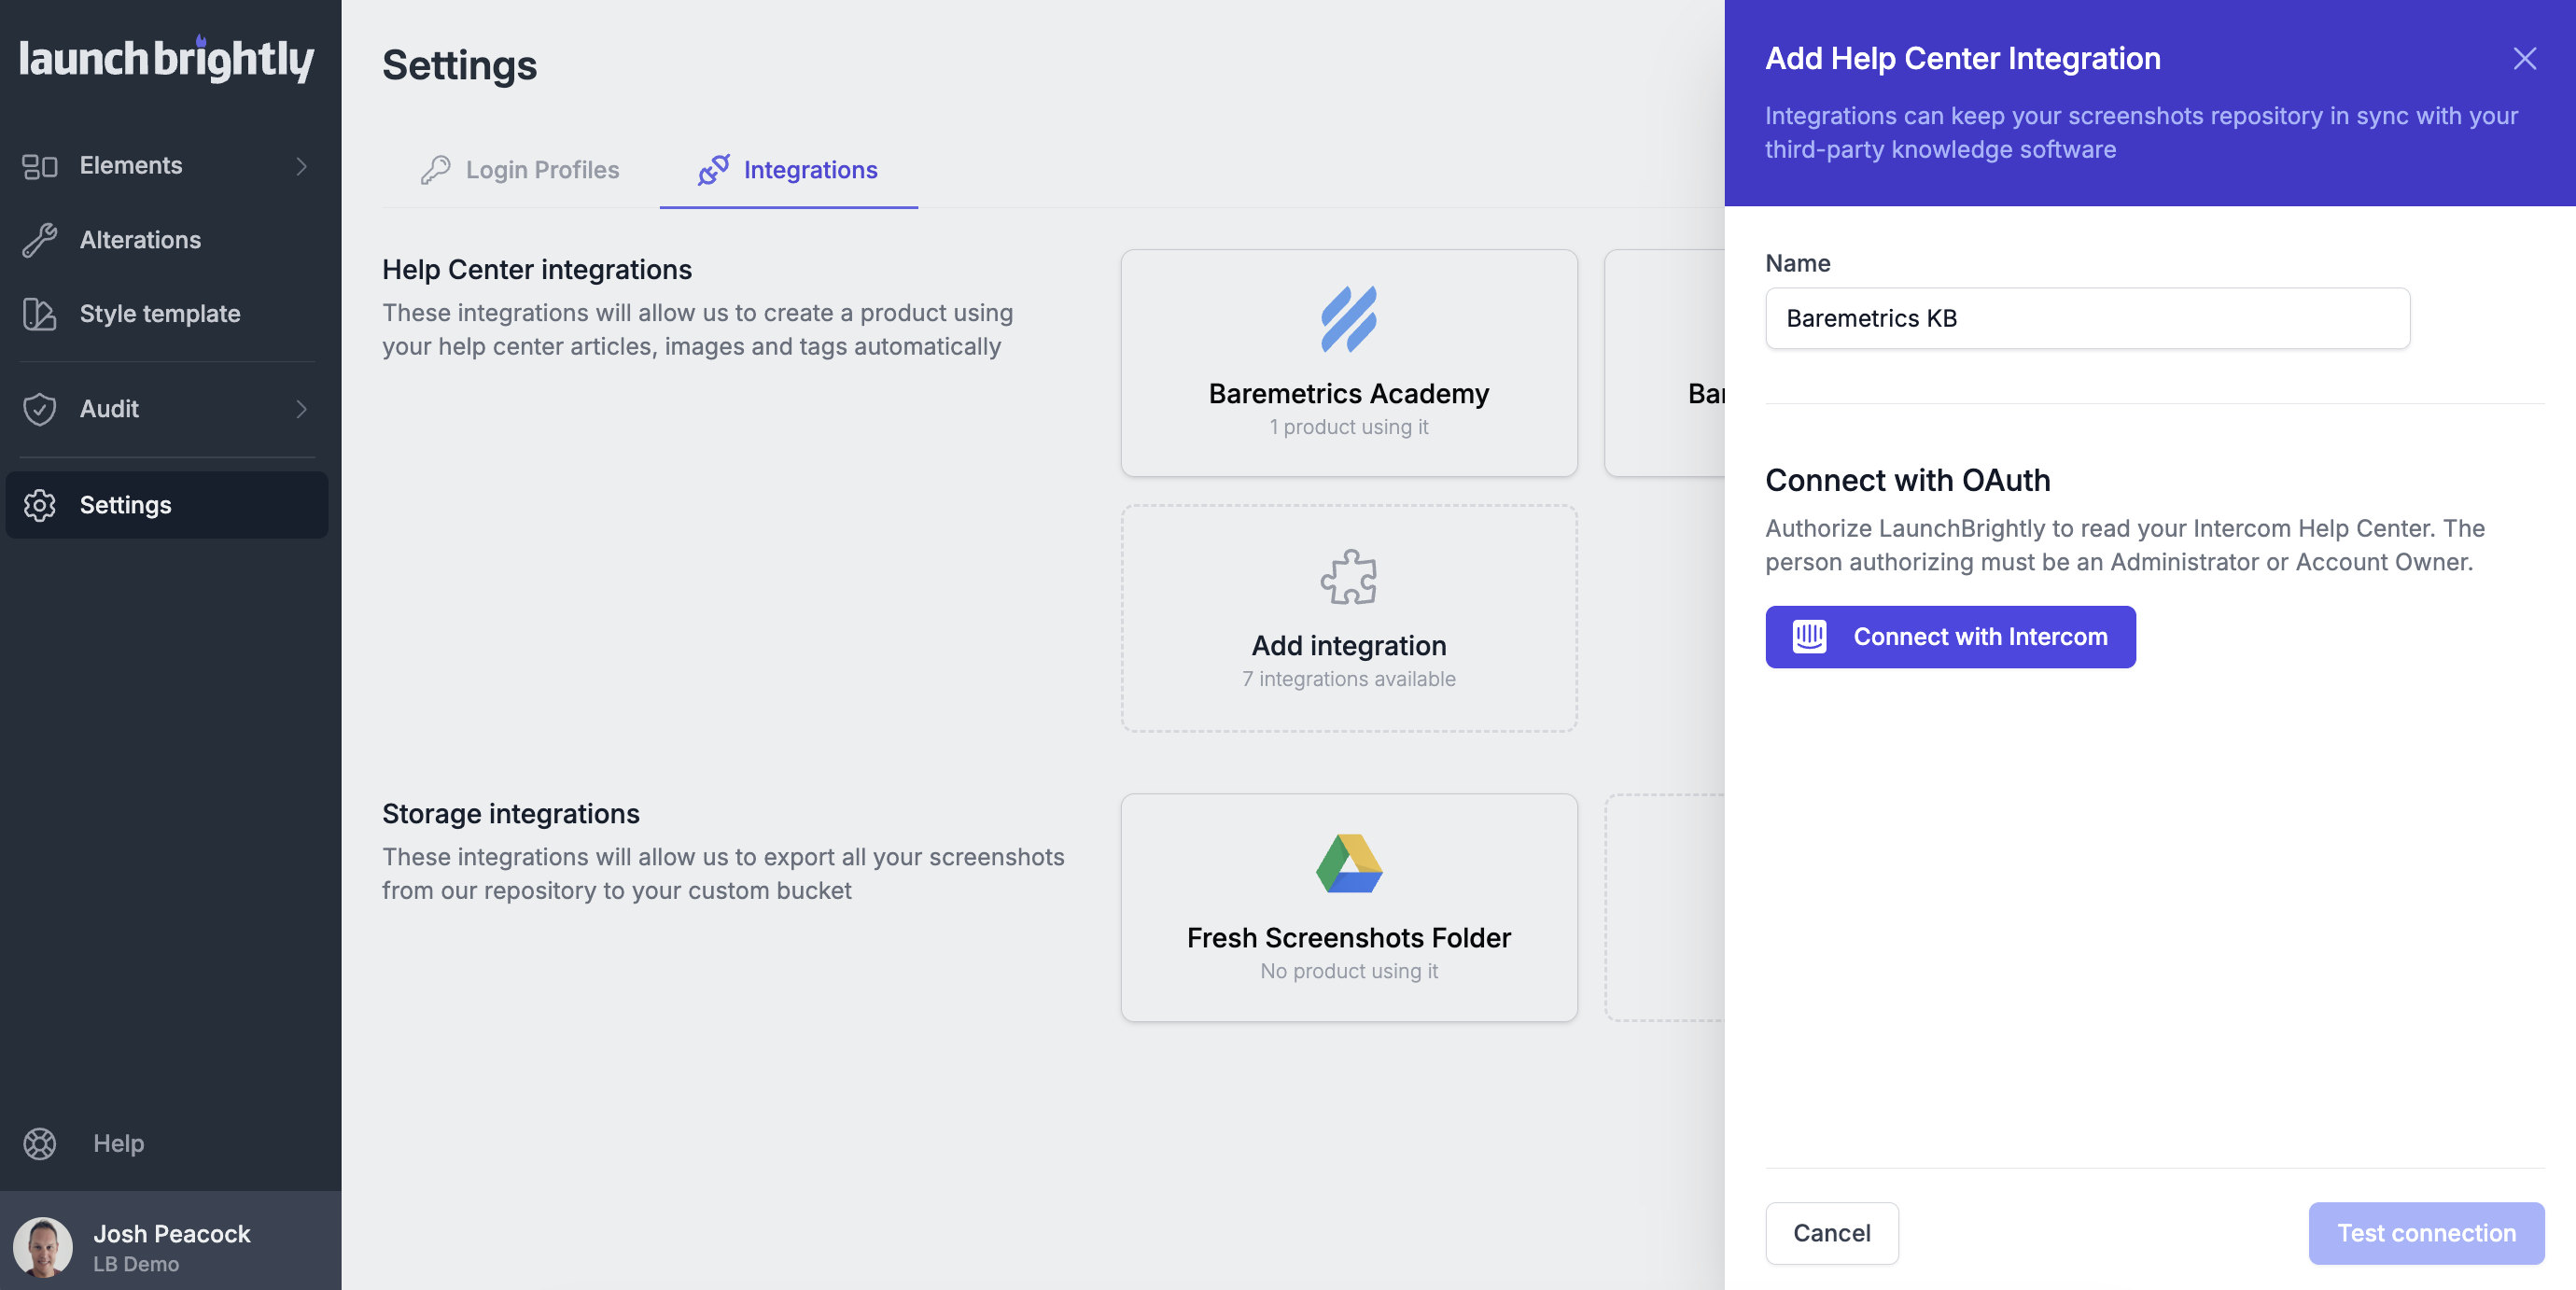Screen dimensions: 2576x1290
Task: Click the Name field label
Action: [x=1797, y=263]
